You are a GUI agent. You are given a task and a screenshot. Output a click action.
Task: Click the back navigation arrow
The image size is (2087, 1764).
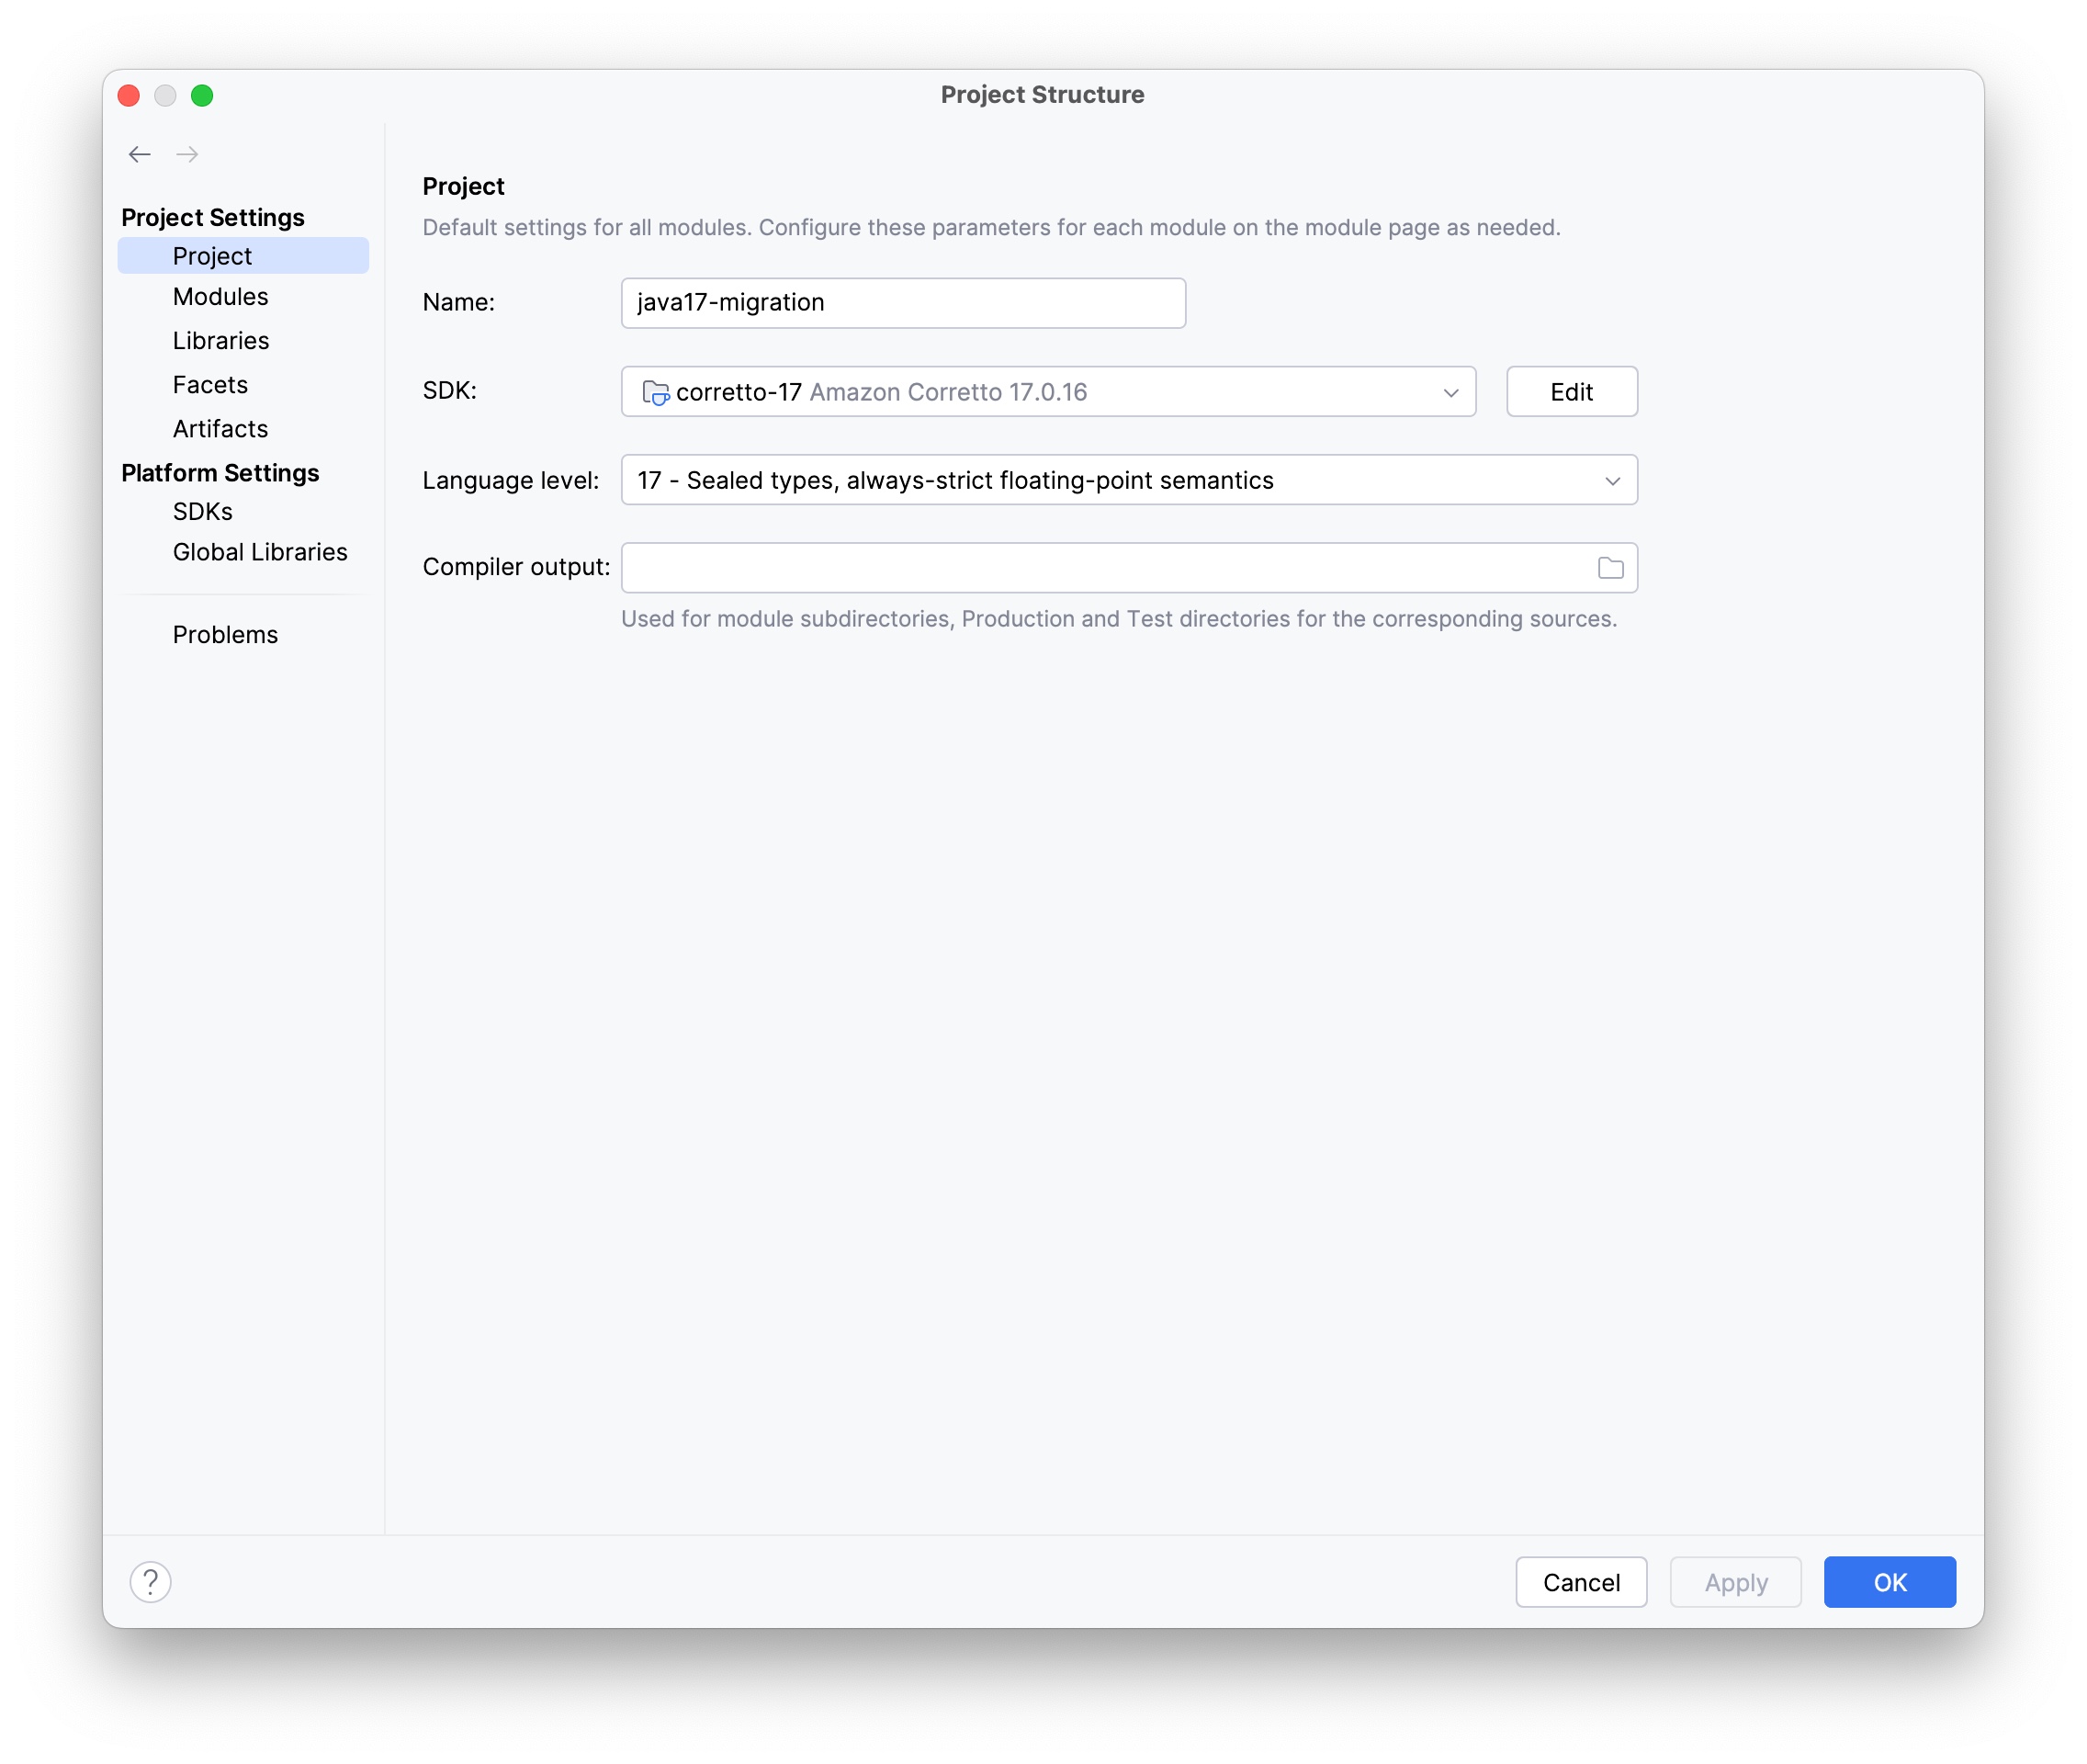click(x=139, y=154)
